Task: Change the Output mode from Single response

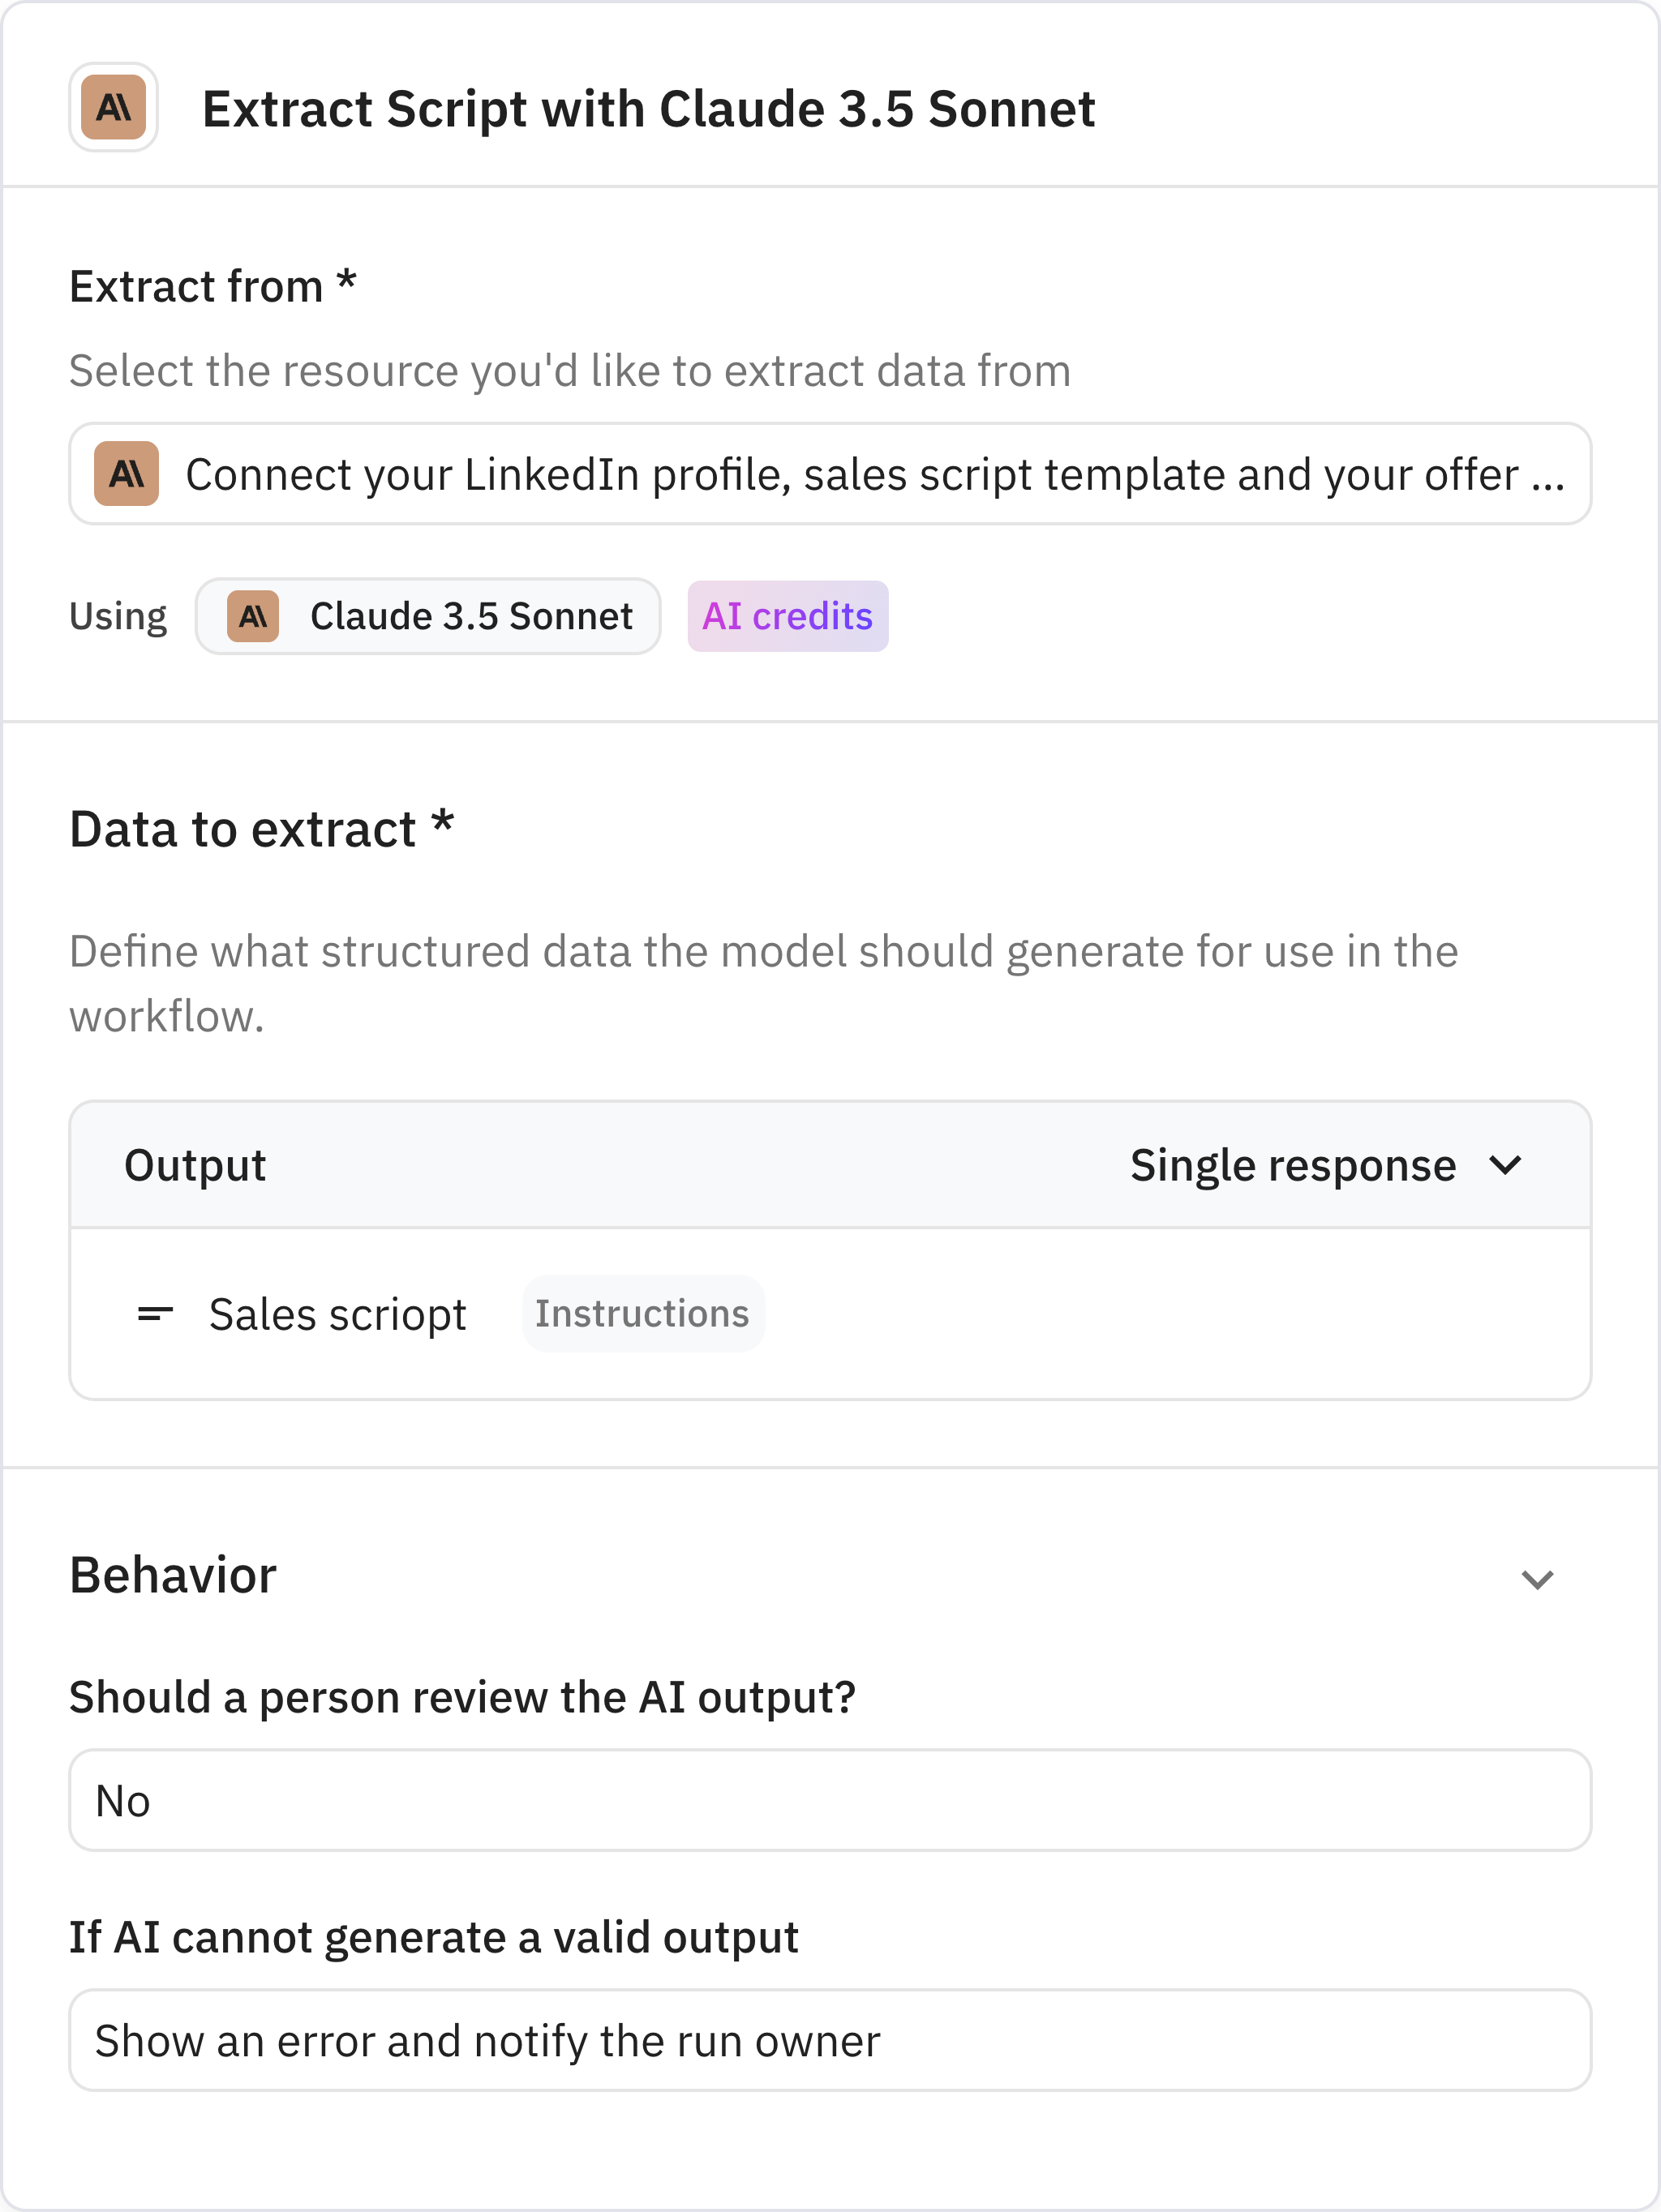Action: pyautogui.click(x=1320, y=1165)
